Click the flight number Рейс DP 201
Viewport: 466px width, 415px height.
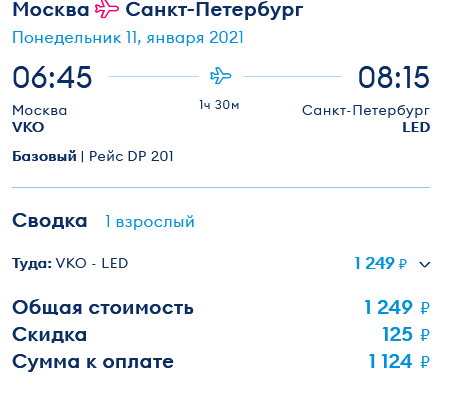click(x=131, y=156)
